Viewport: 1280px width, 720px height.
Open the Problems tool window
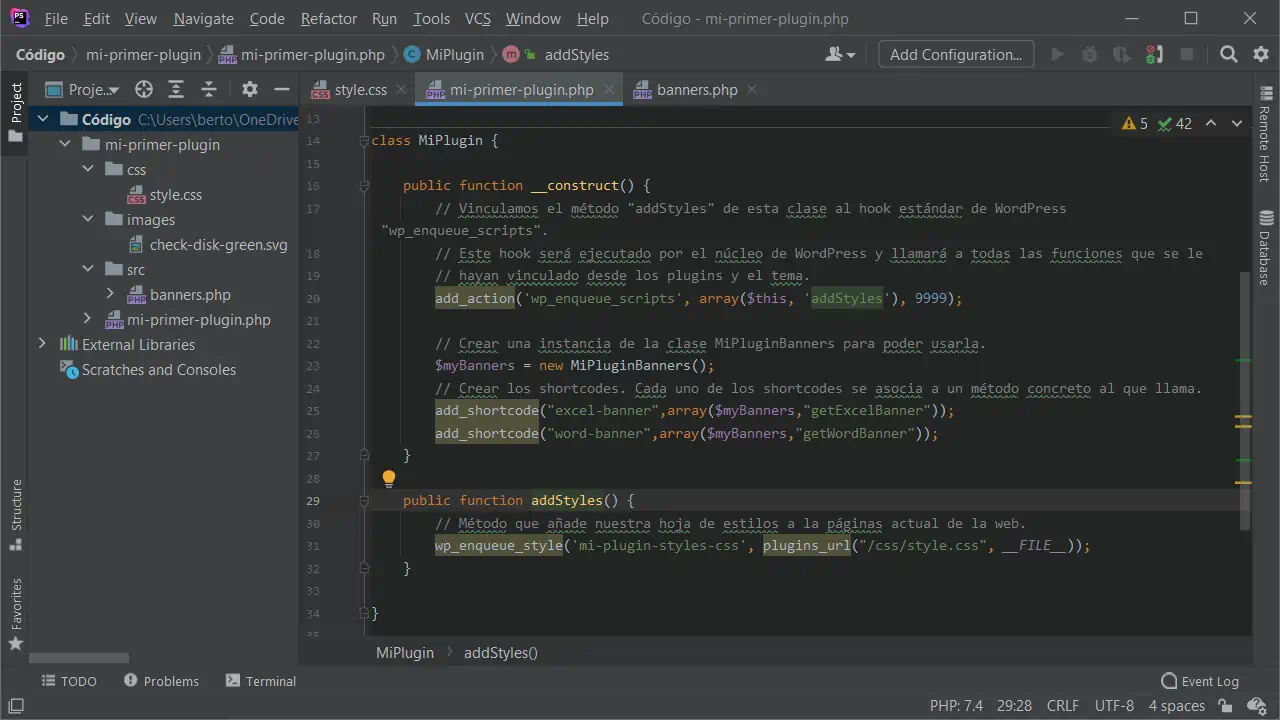click(161, 681)
